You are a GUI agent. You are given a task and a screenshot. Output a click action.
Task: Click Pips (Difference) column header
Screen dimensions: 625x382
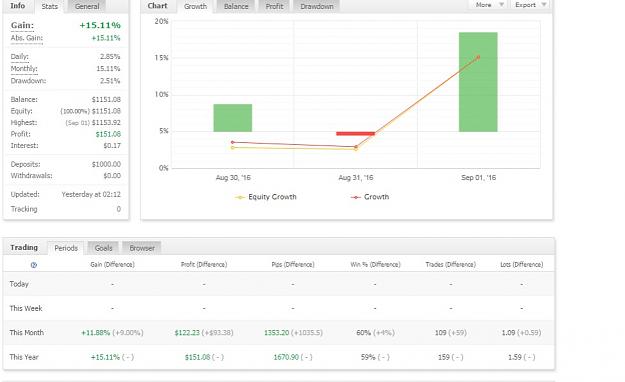click(x=293, y=265)
